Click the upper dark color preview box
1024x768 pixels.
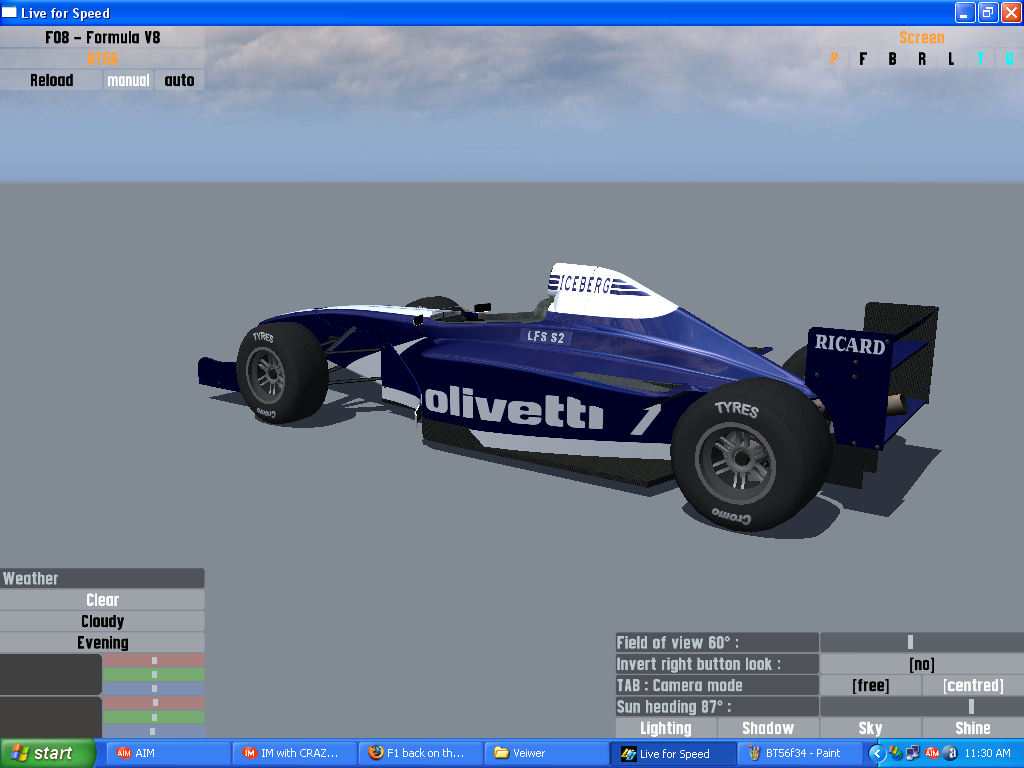tap(51, 675)
